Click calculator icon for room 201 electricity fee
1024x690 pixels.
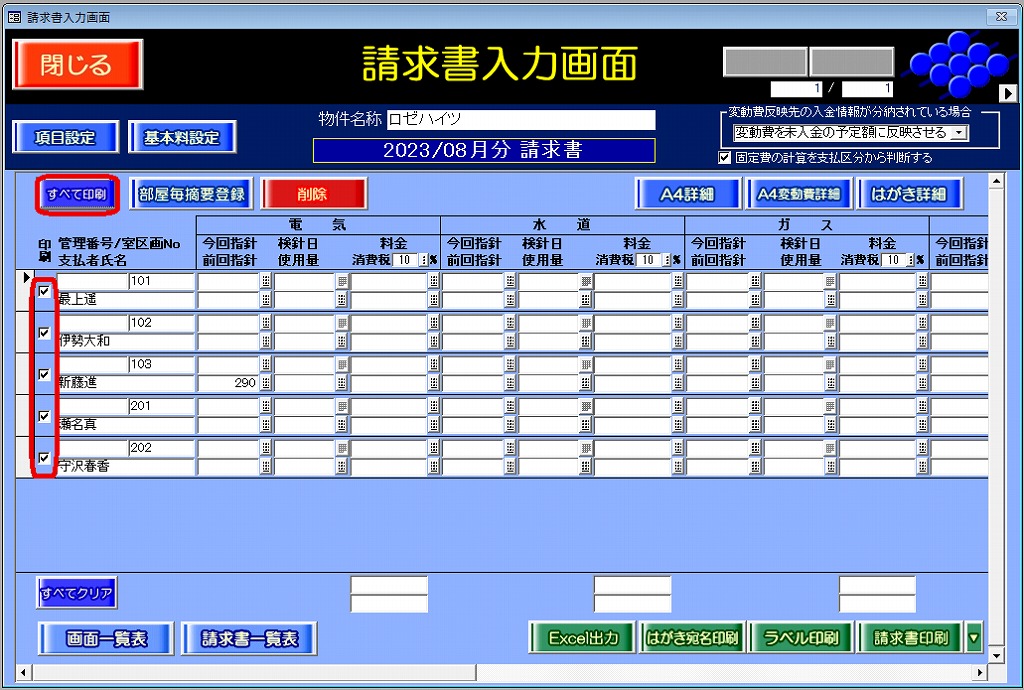point(433,406)
